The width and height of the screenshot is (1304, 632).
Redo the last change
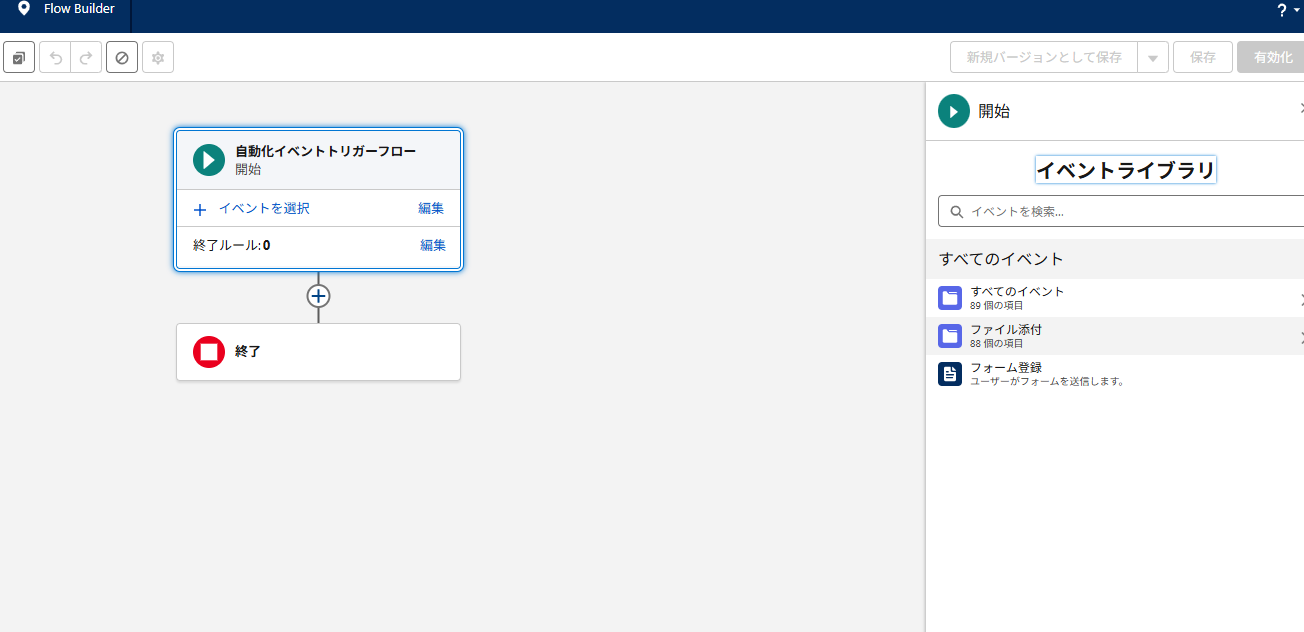pyautogui.click(x=86, y=58)
